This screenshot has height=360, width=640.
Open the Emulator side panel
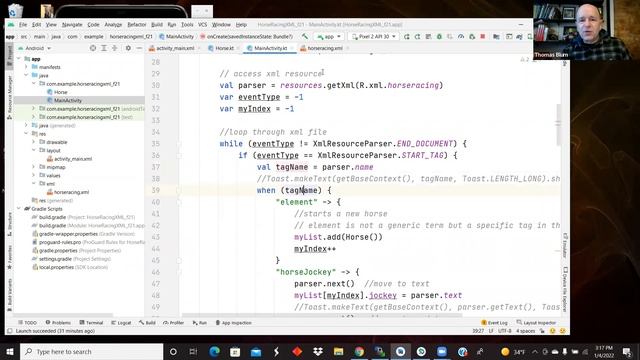click(565, 245)
